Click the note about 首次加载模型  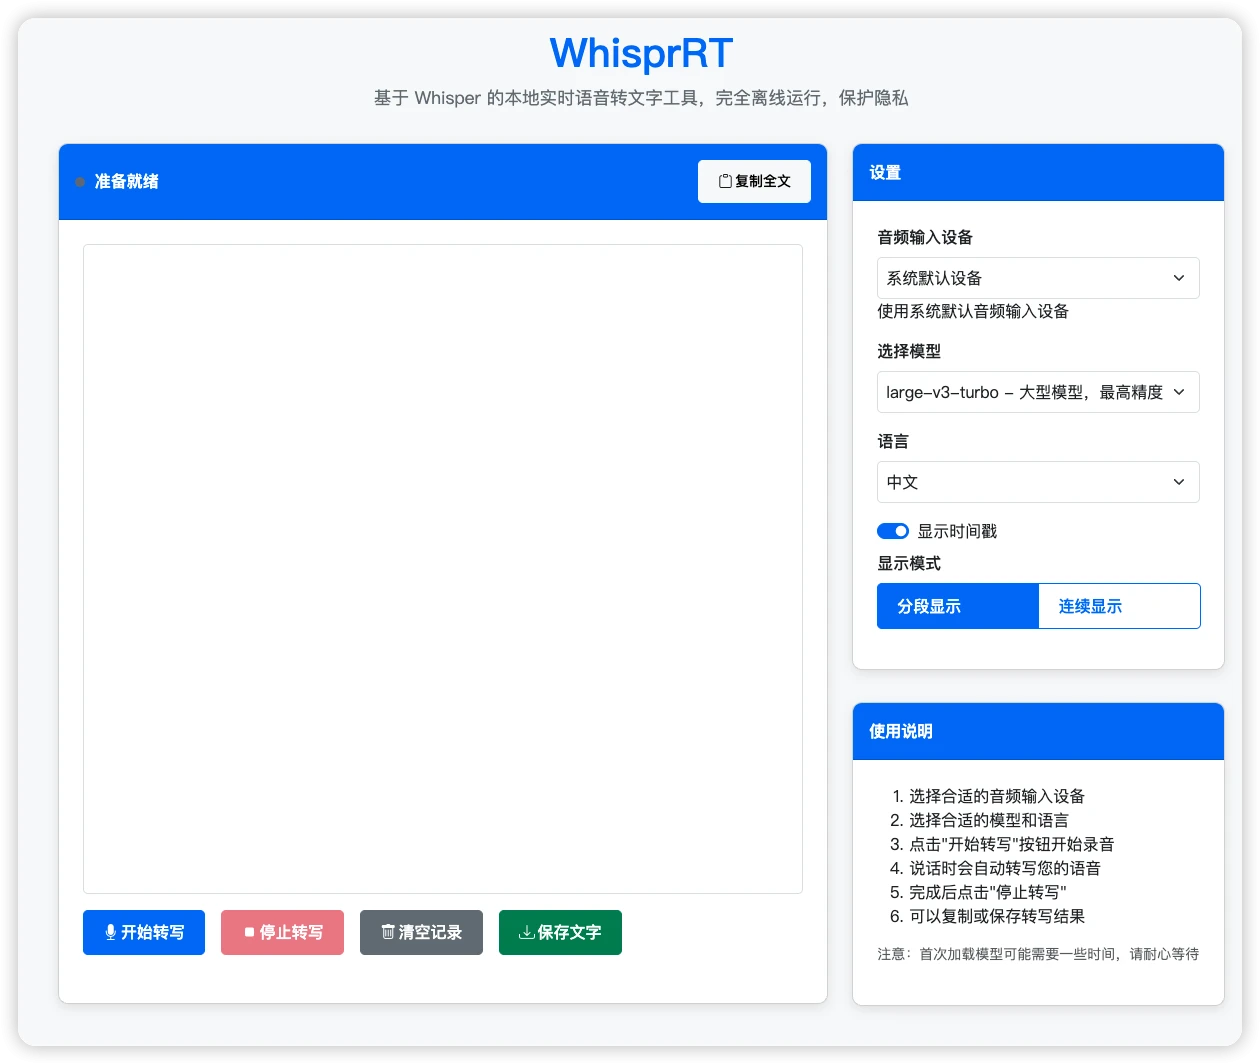1038,954
